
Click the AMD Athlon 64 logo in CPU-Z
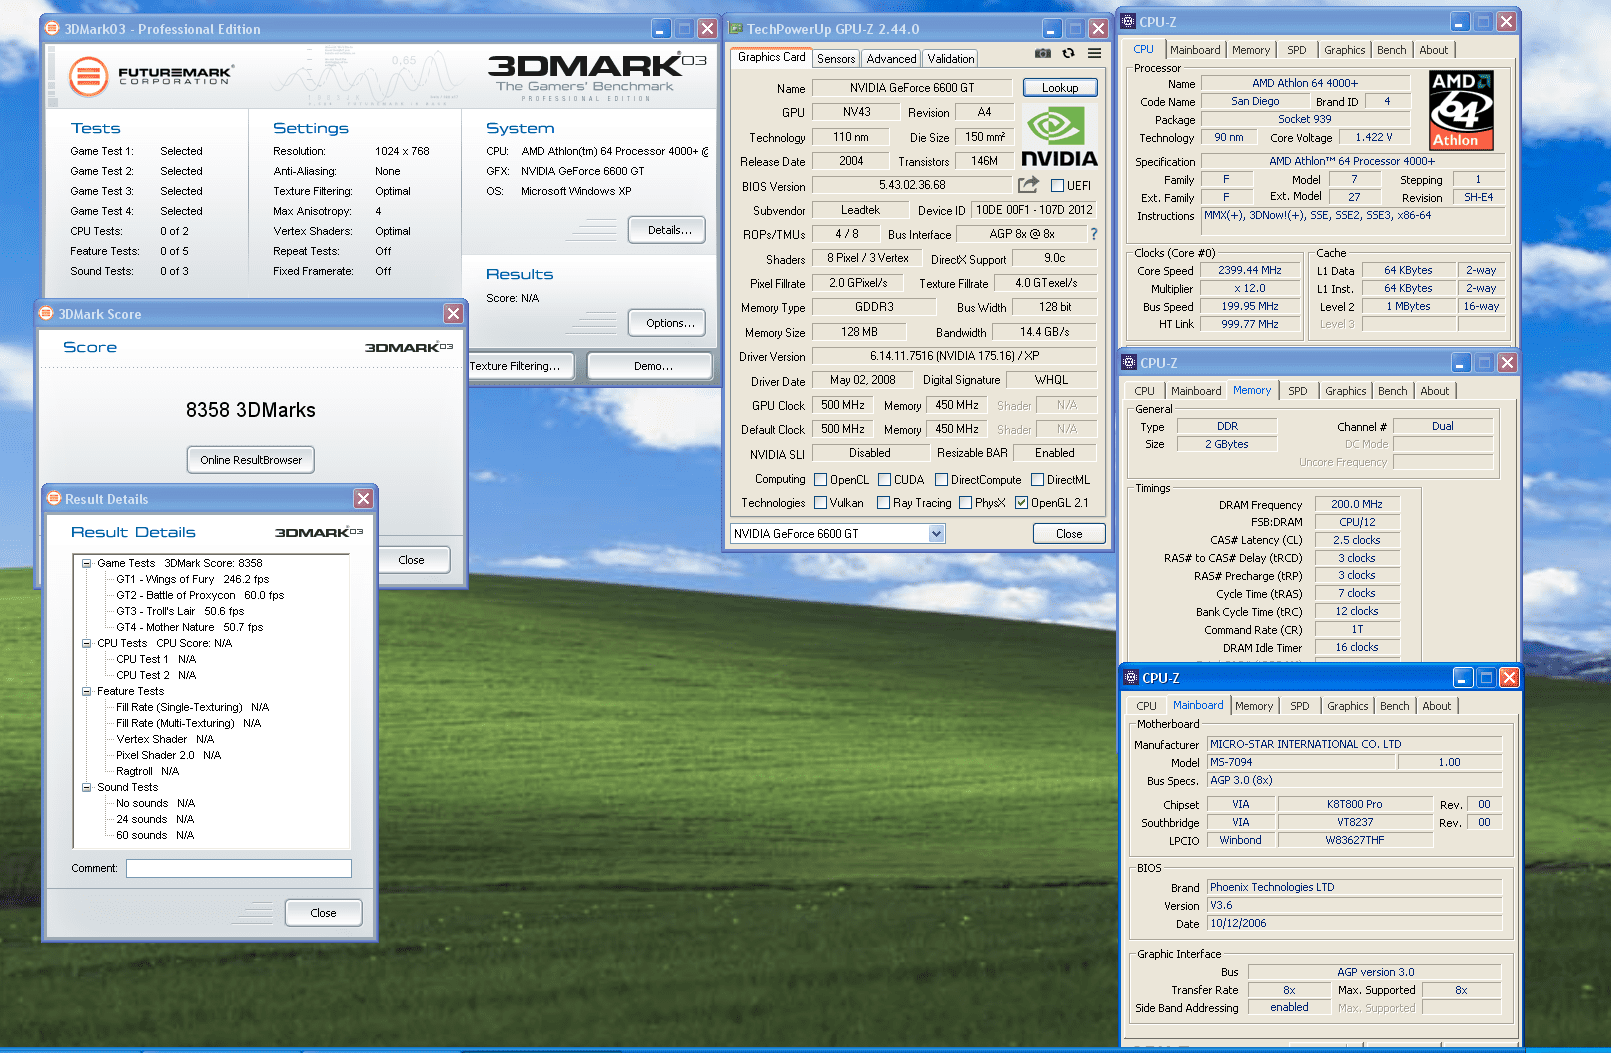(1461, 110)
